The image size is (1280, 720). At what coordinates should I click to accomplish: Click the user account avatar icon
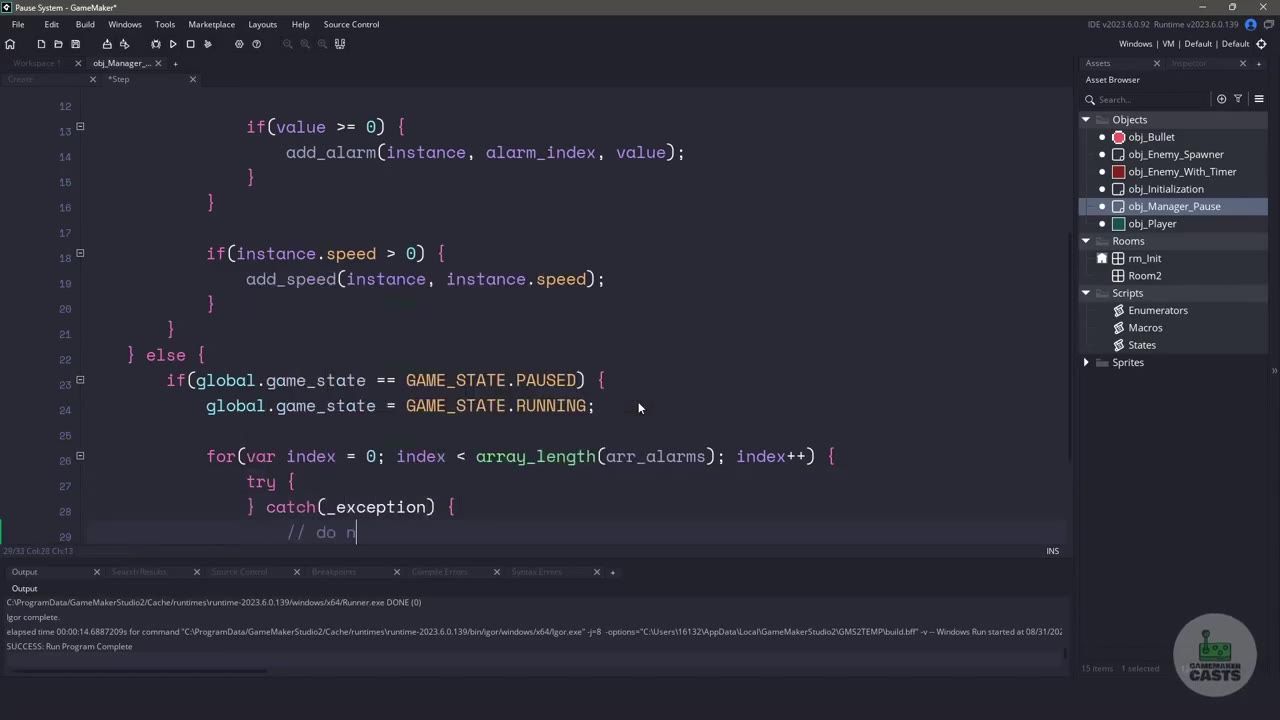coord(1250,24)
